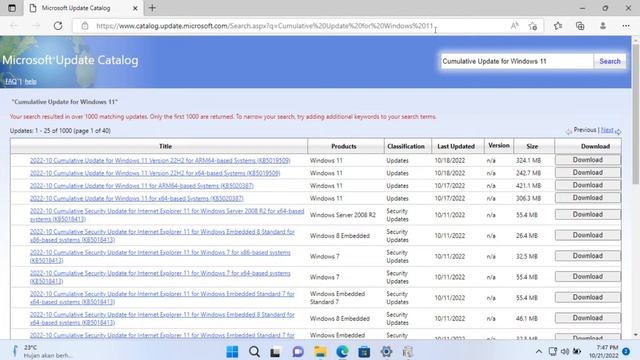
Task: Sort results by Classification column
Action: click(x=406, y=146)
